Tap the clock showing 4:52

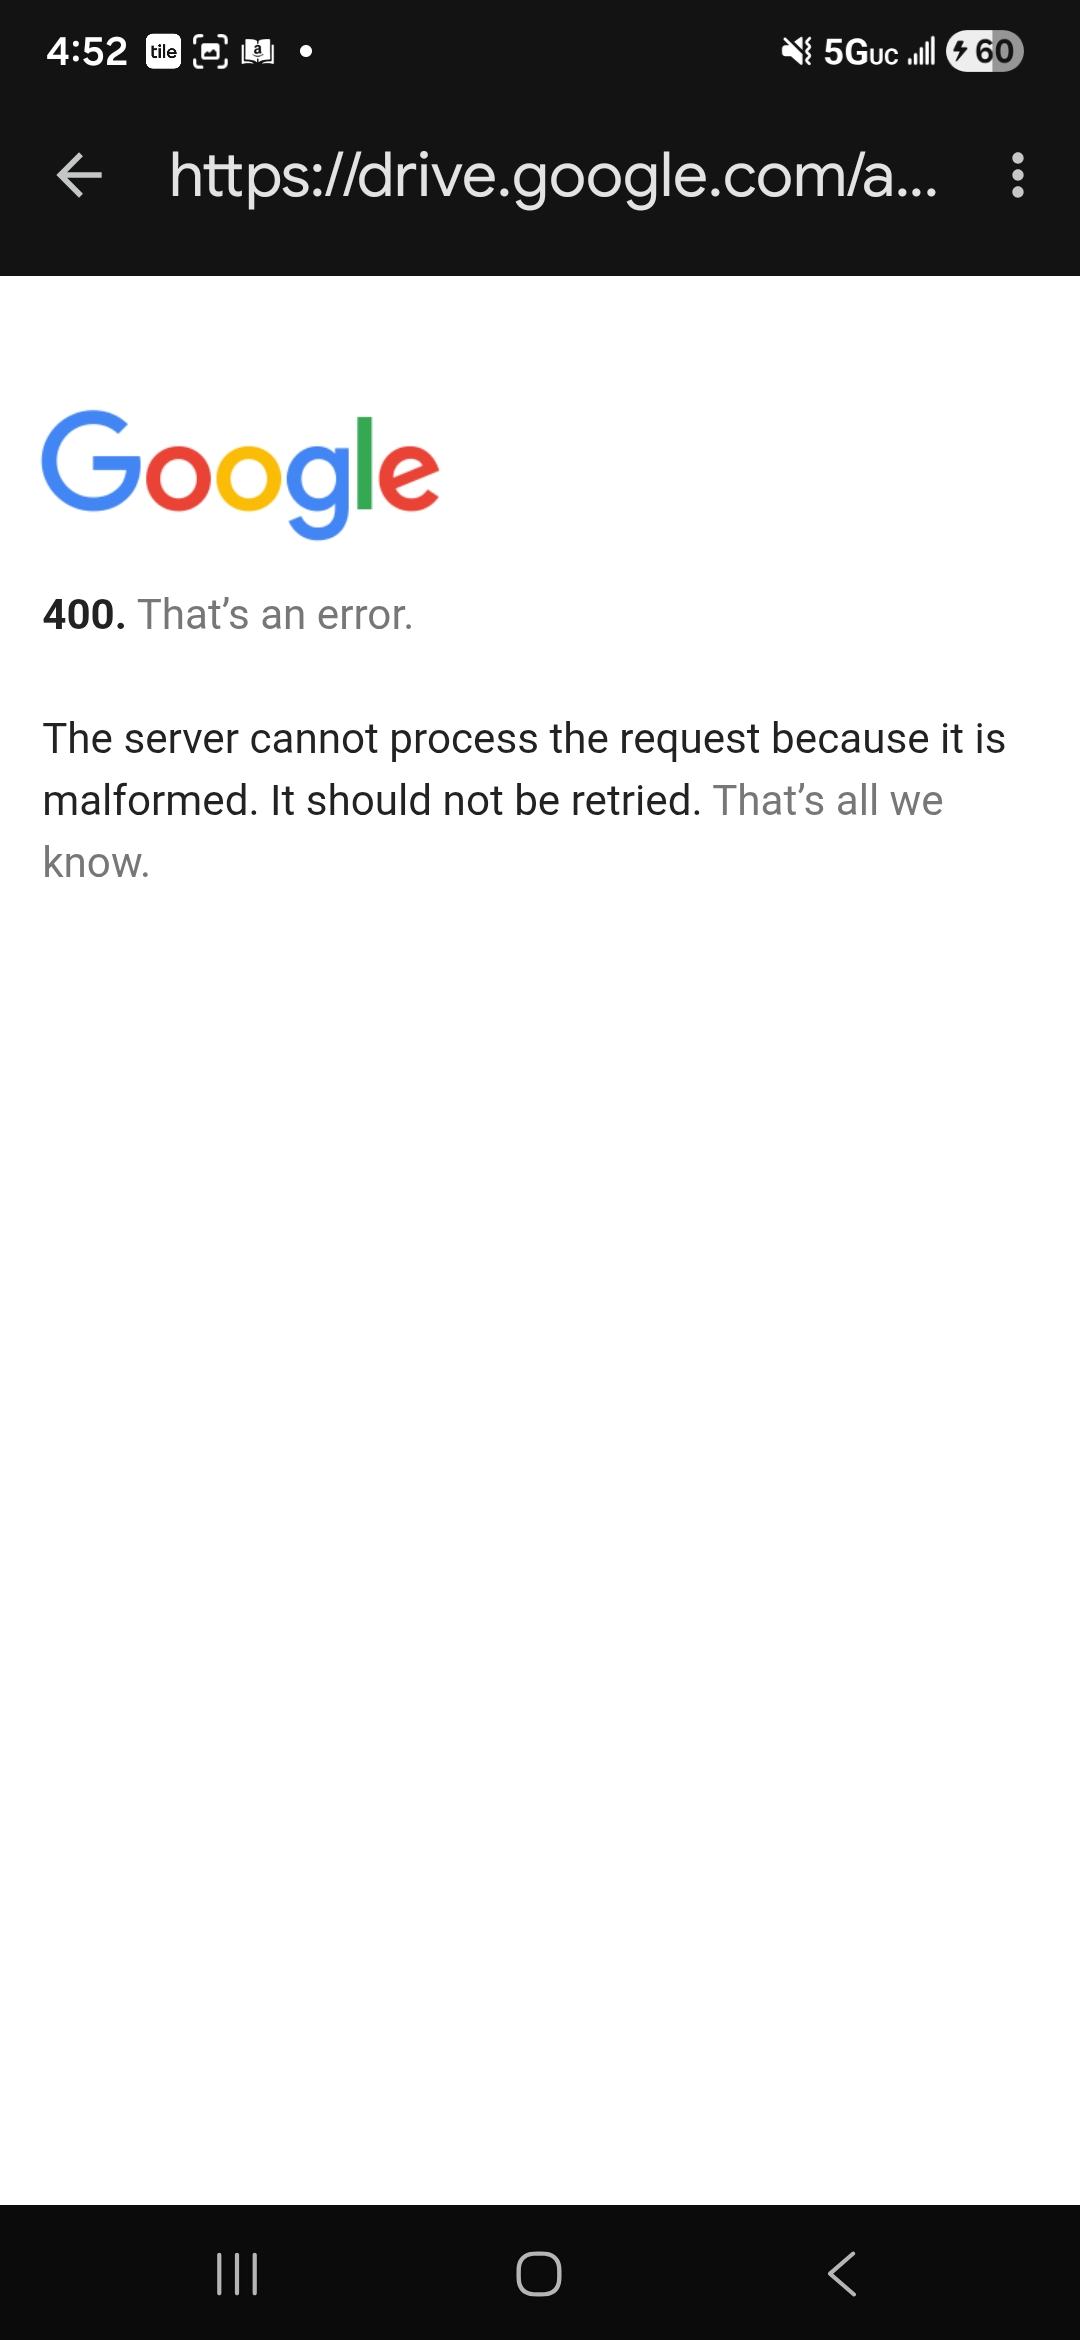87,51
